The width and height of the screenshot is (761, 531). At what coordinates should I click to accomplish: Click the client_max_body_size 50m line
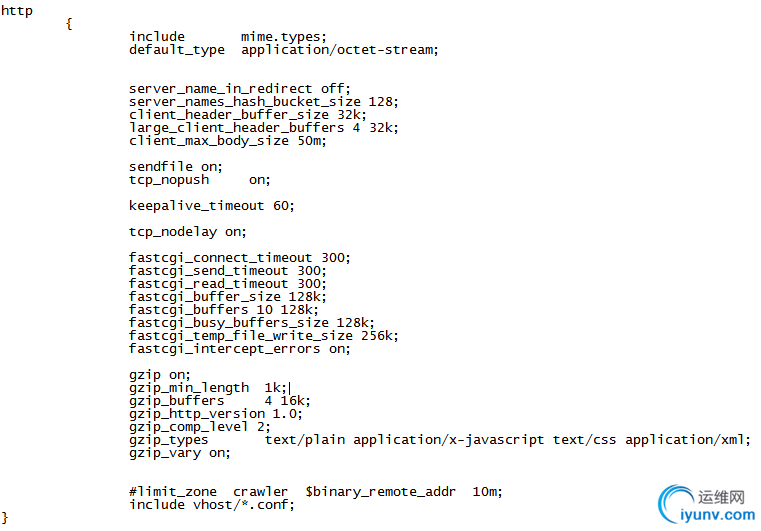tap(227, 140)
